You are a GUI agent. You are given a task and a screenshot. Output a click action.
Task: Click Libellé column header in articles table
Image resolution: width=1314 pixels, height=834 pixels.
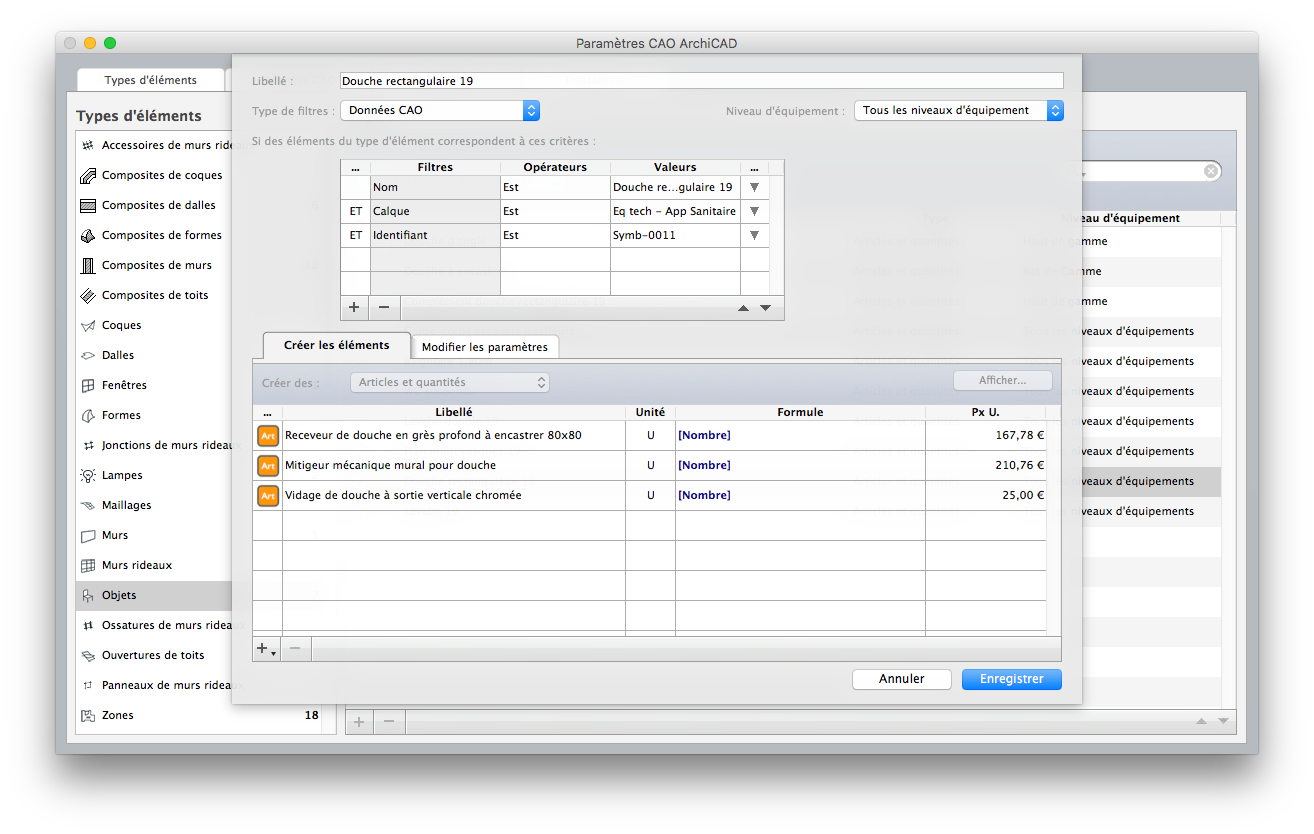click(454, 412)
